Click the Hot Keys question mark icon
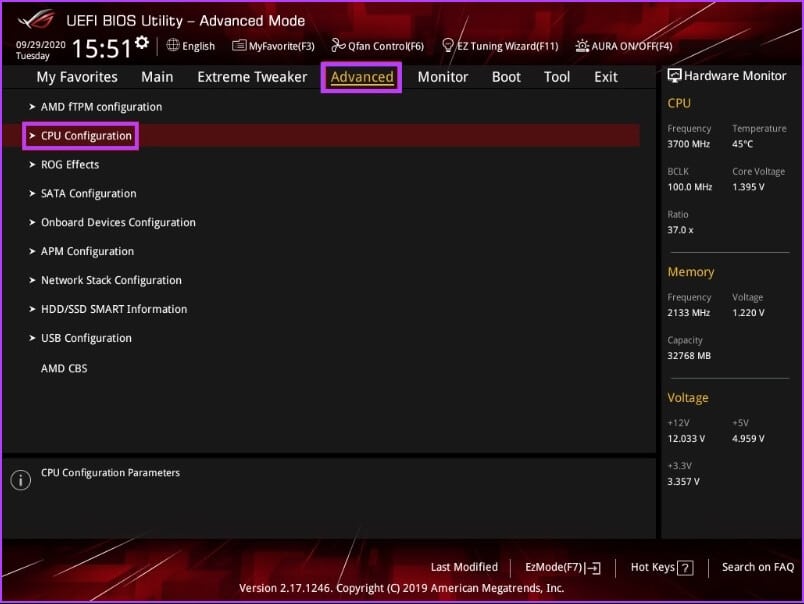The width and height of the screenshot is (804, 604). coord(685,568)
